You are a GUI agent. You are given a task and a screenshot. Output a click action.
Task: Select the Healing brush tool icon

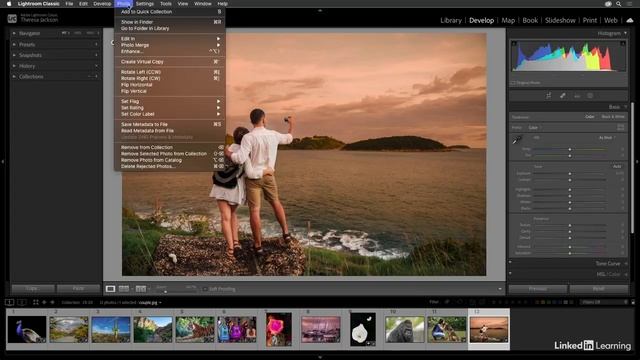tap(562, 96)
